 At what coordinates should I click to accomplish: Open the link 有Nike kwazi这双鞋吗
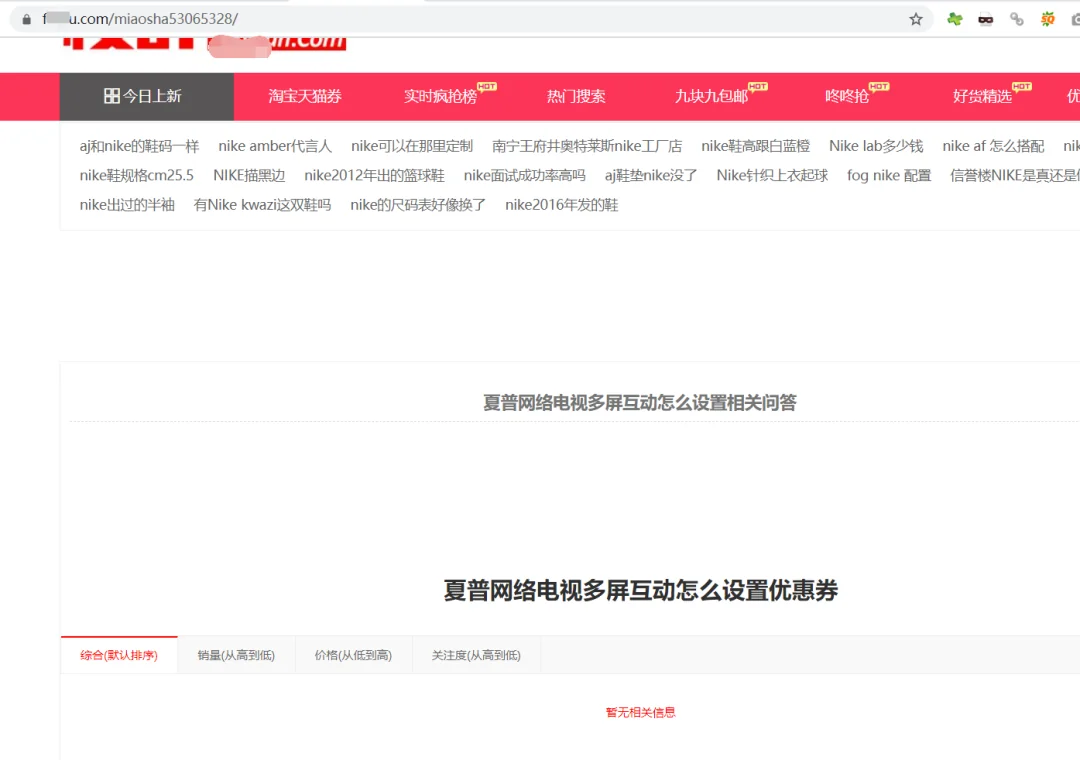coord(262,205)
